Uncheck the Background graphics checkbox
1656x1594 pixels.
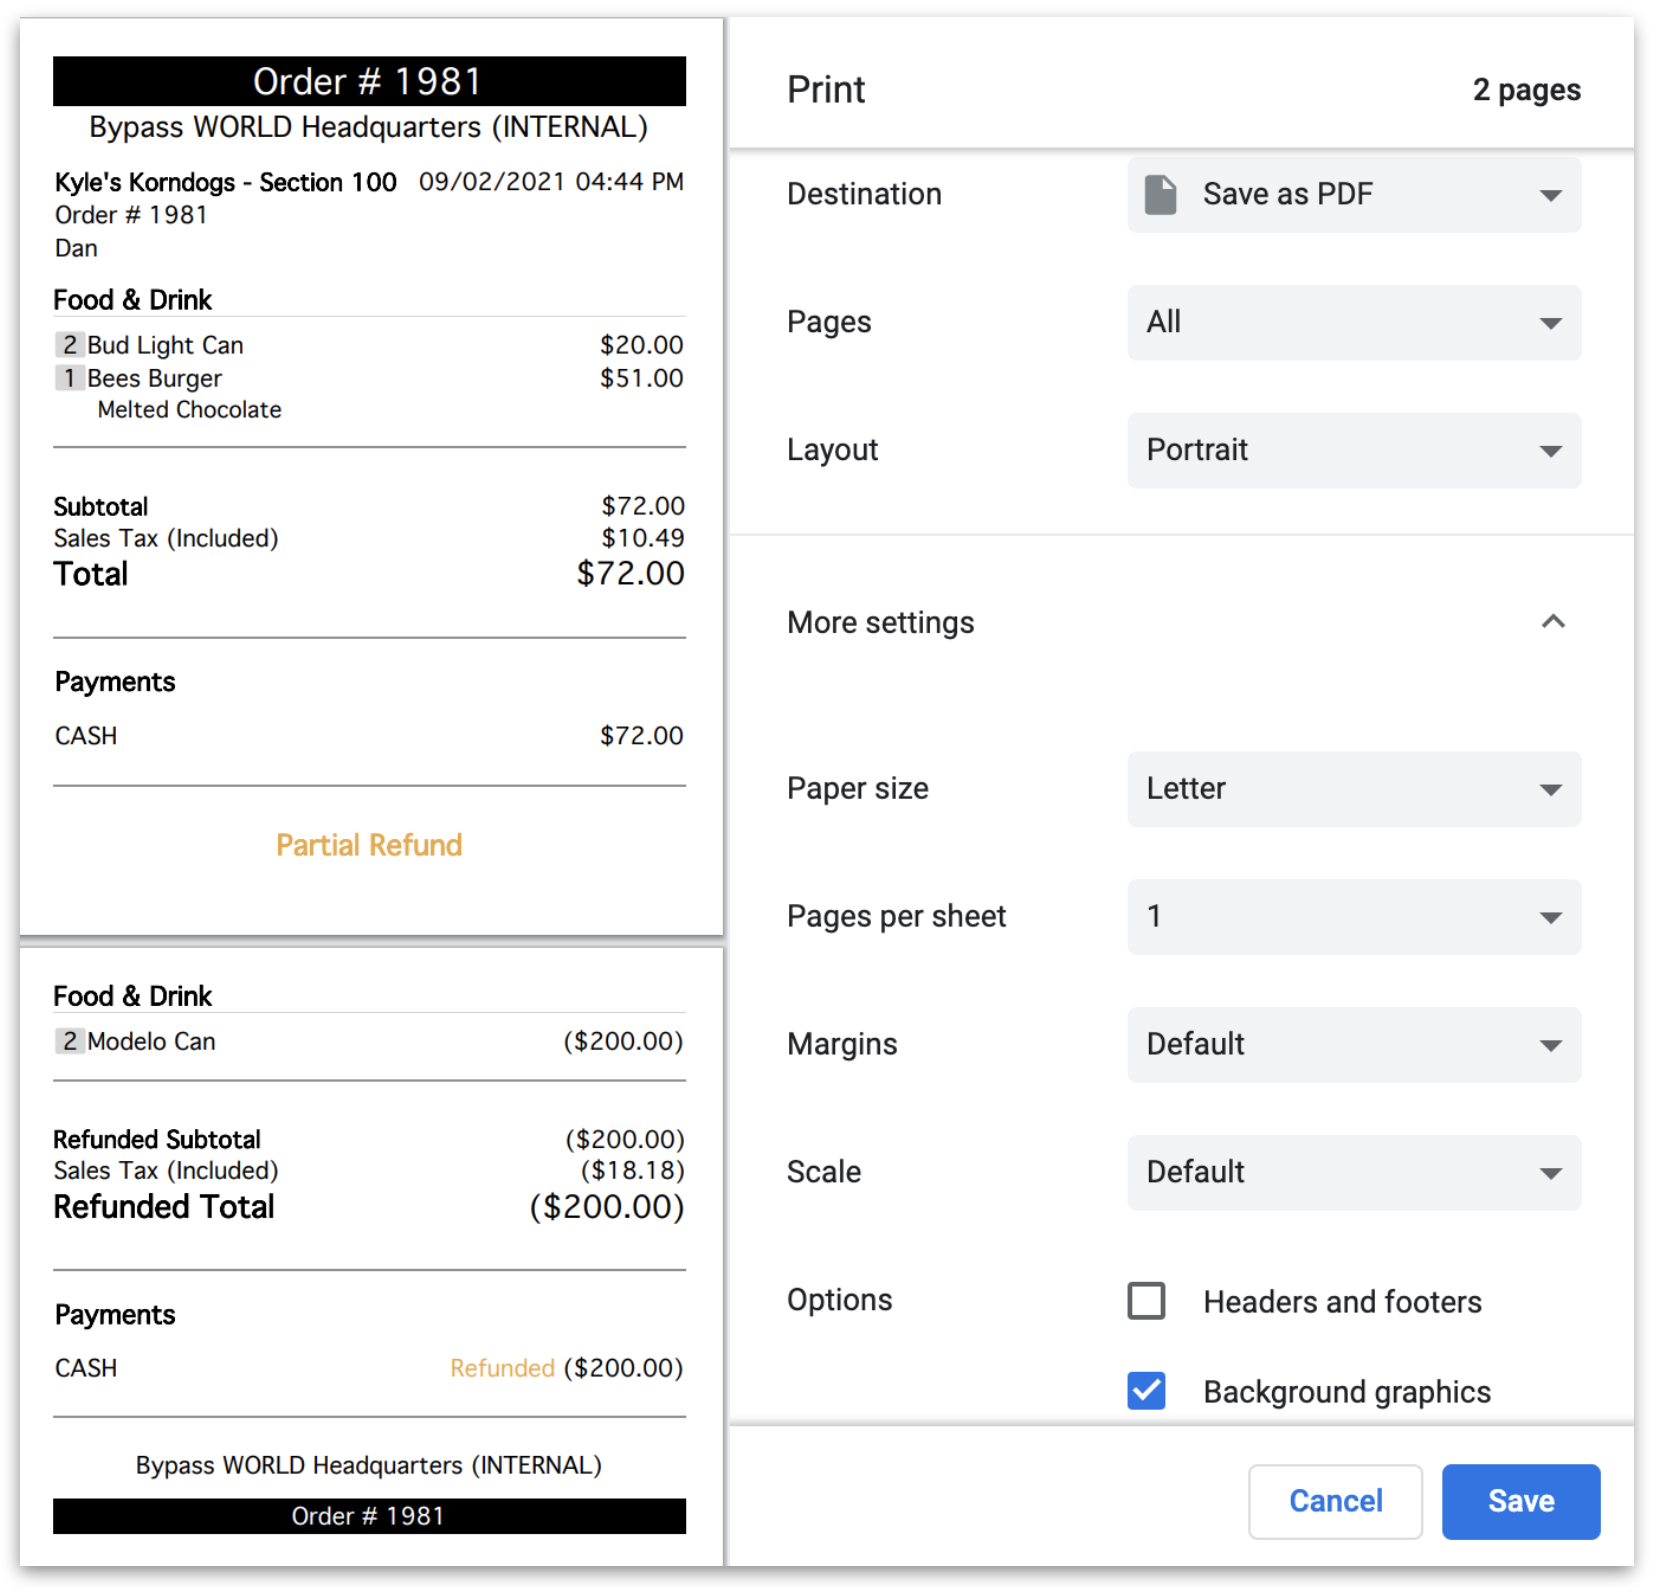[x=1146, y=1391]
